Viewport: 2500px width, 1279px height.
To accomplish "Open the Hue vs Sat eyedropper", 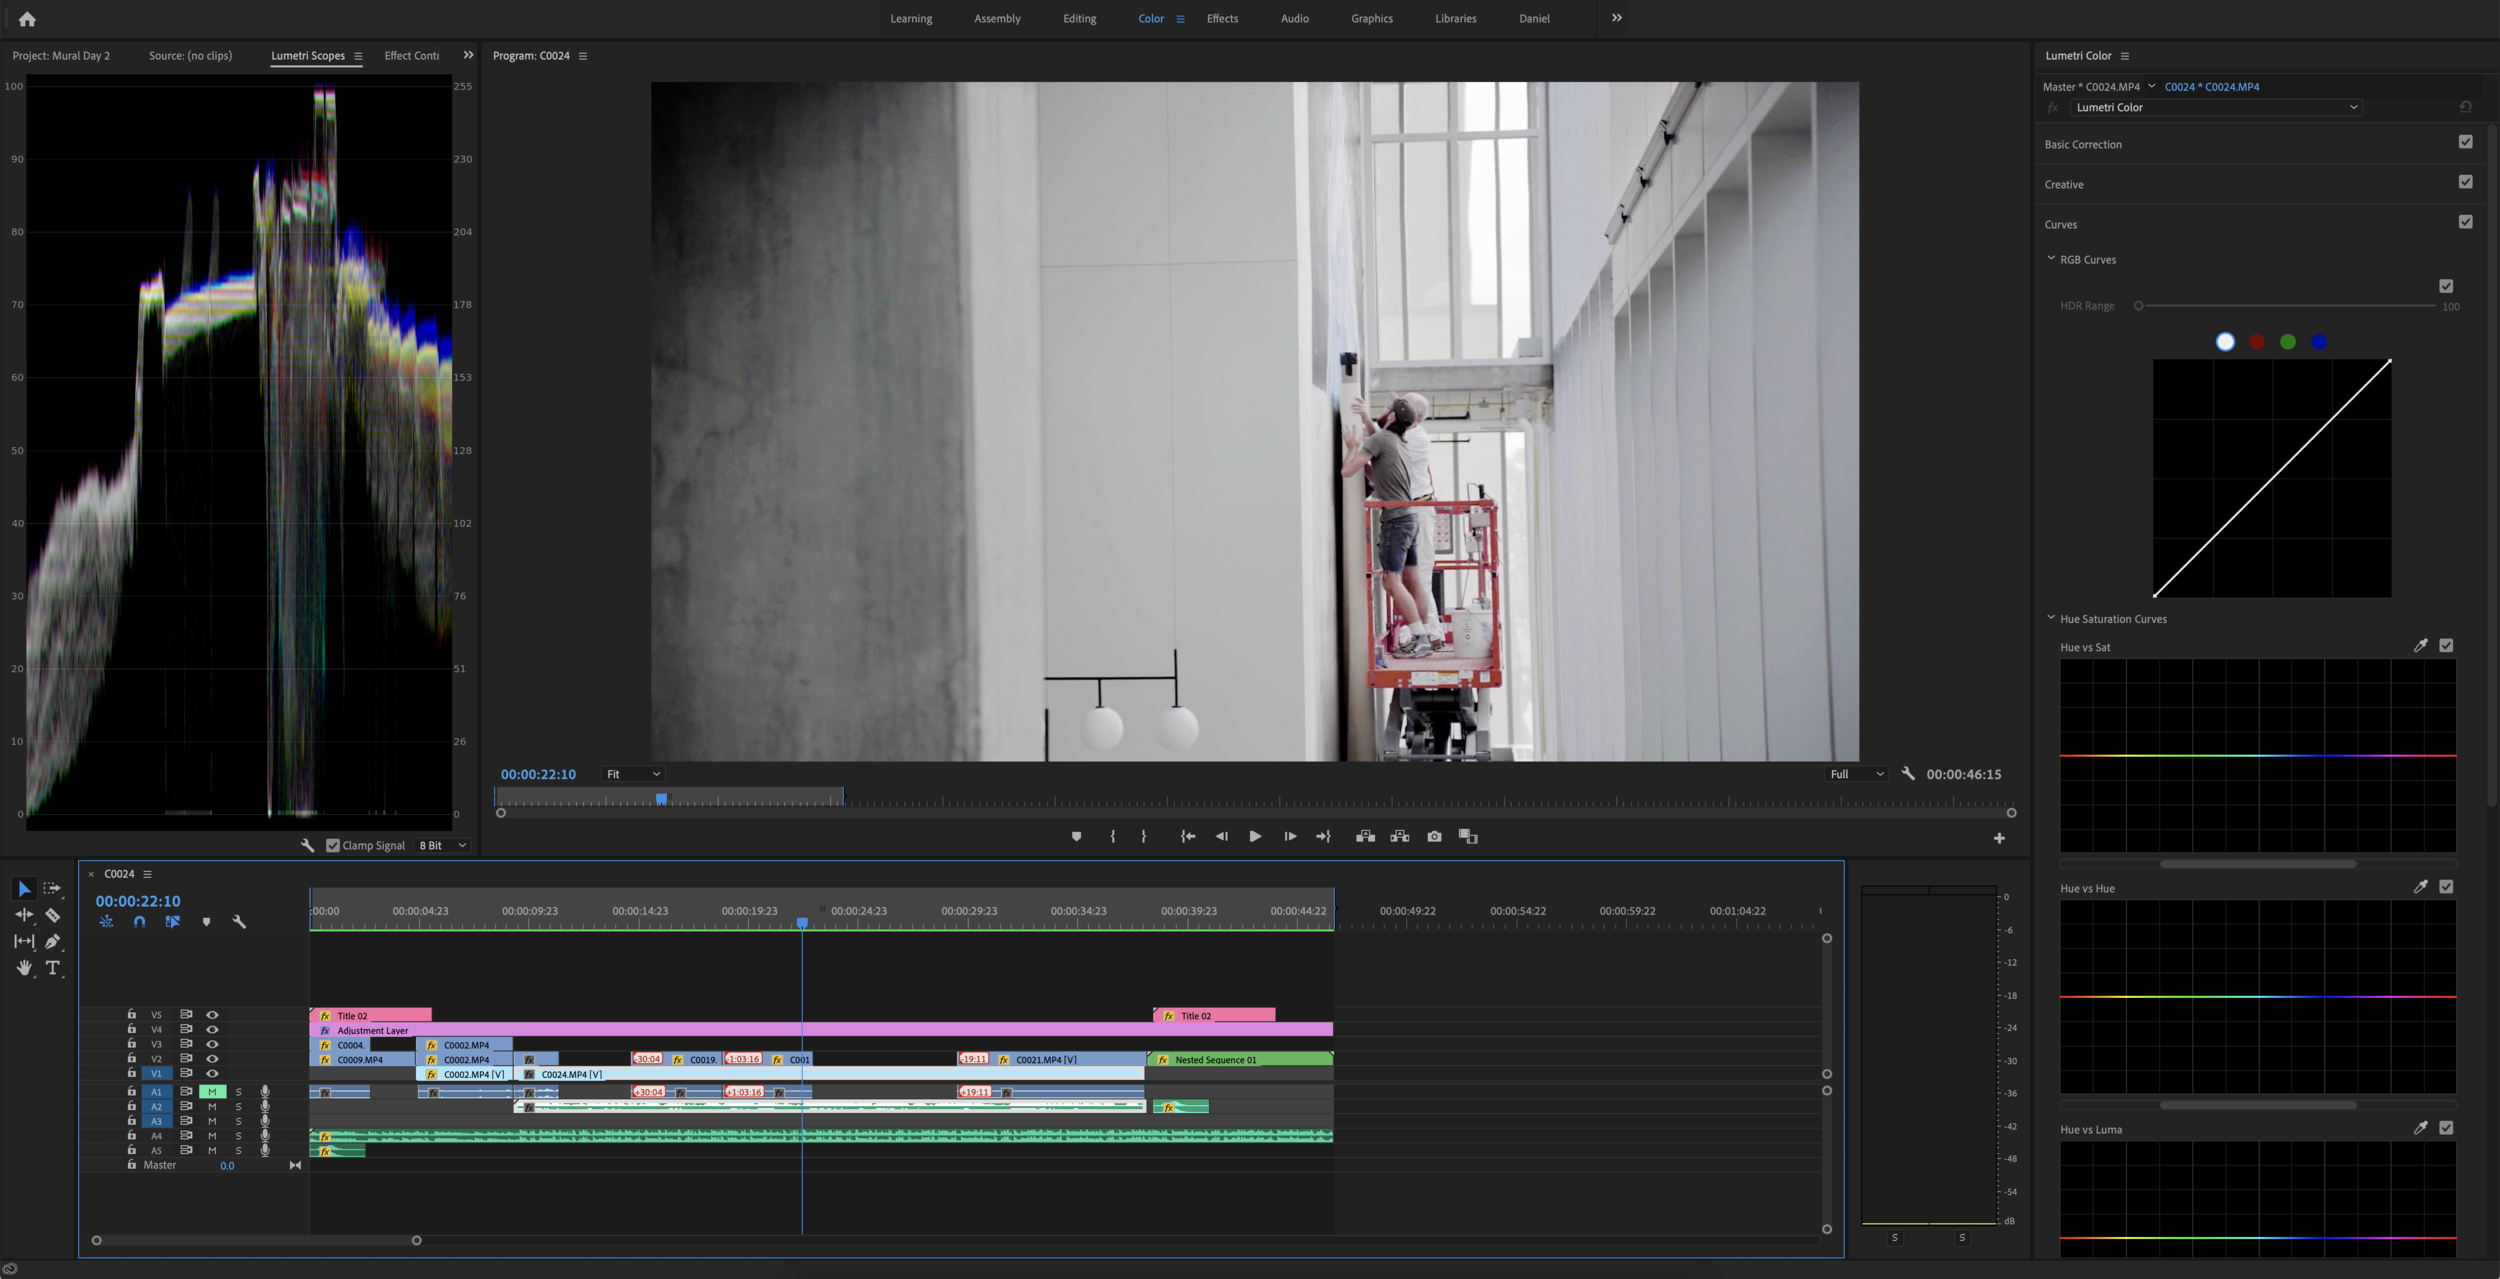I will pyautogui.click(x=2420, y=646).
